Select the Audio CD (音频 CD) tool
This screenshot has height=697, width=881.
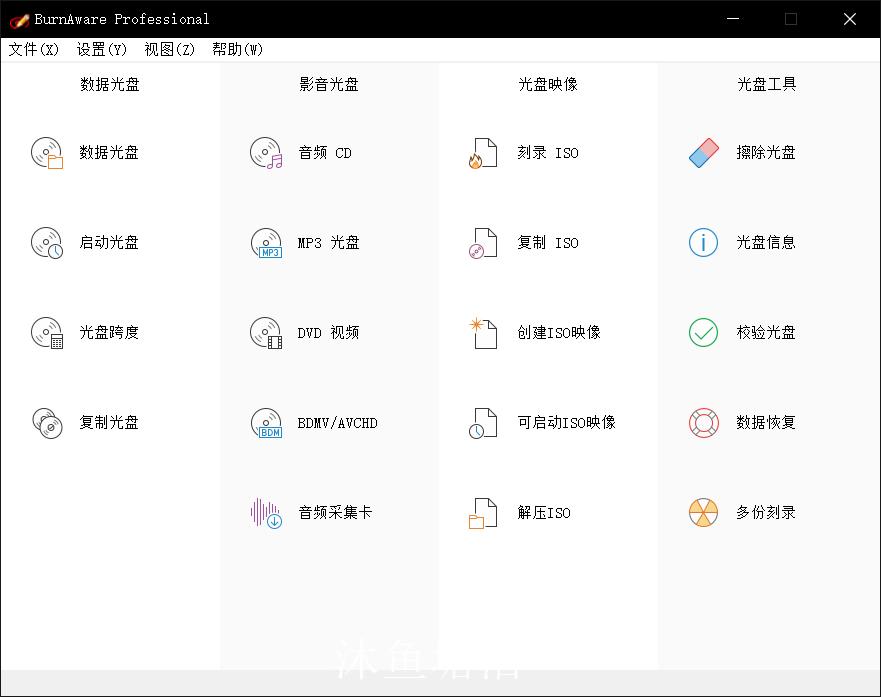[x=310, y=152]
